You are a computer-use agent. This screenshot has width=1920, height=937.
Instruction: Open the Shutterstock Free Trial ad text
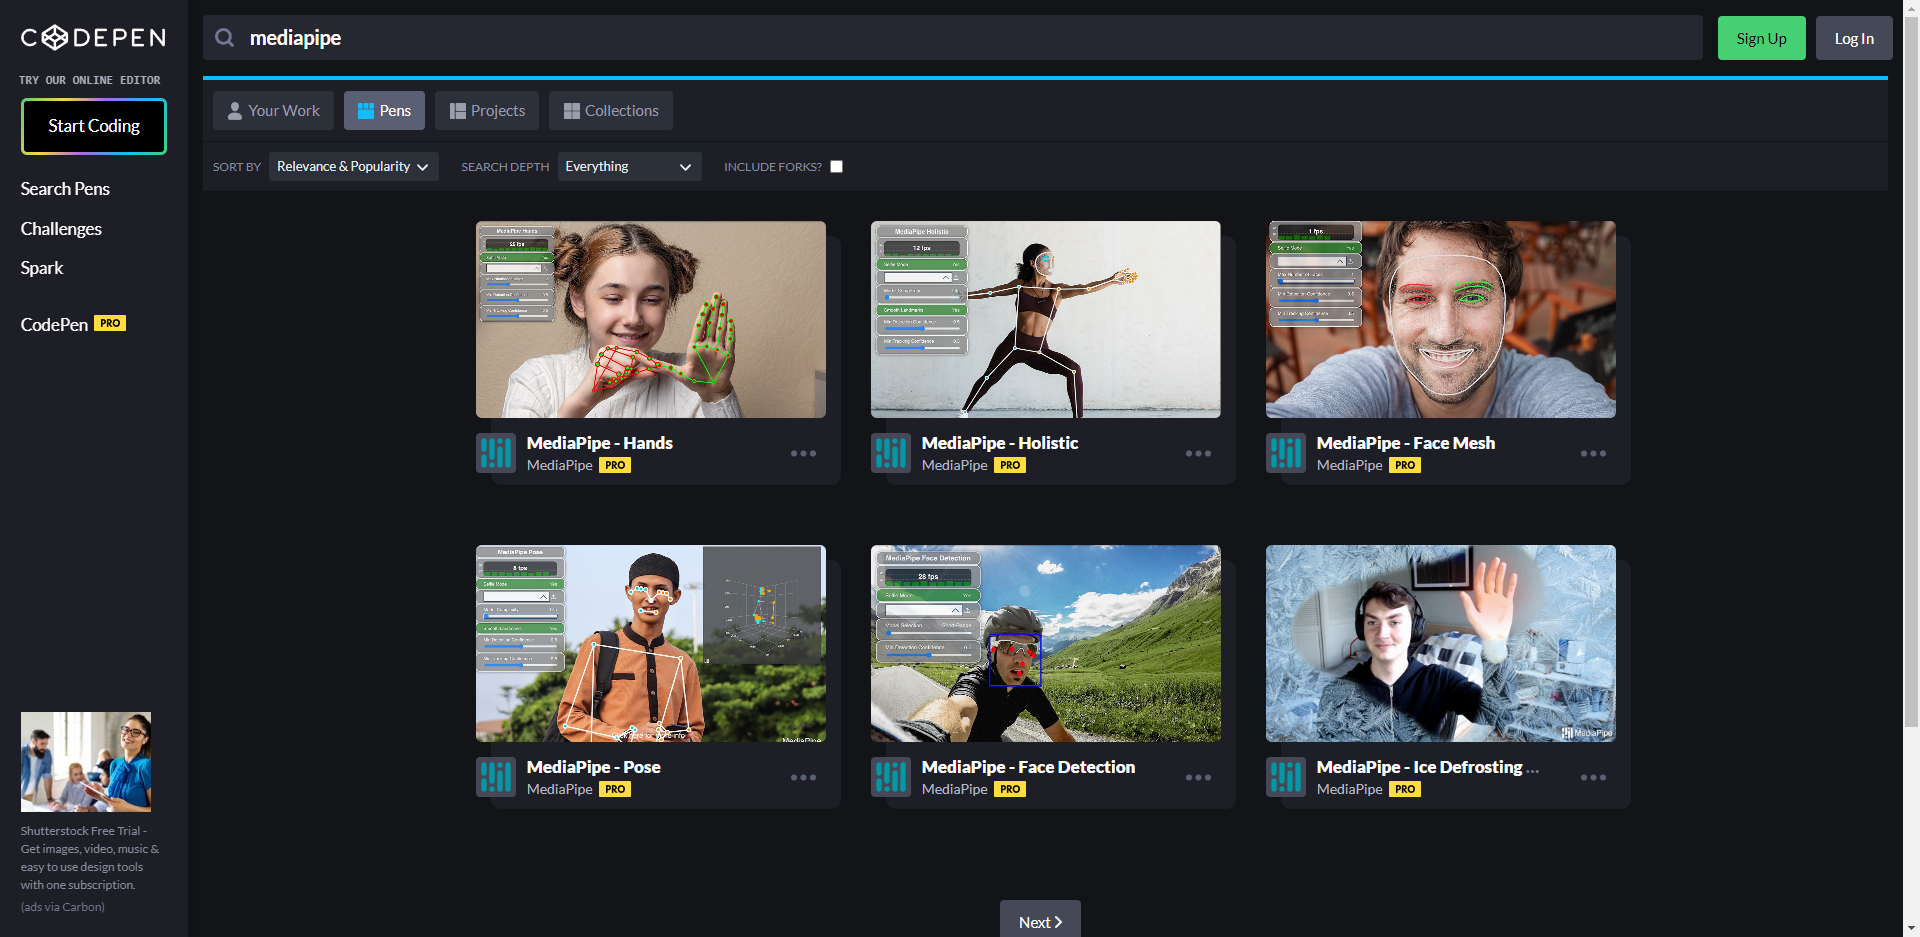(x=90, y=858)
